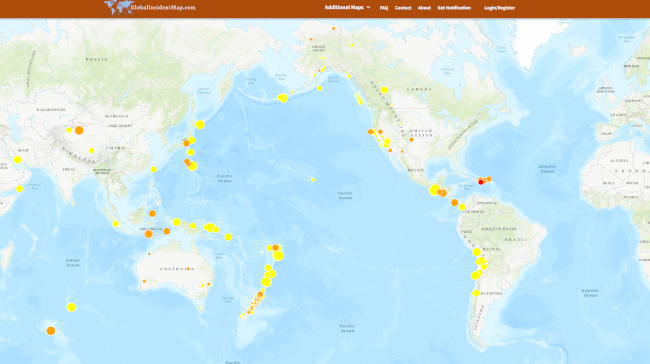Select the orange marker in northern Alaska
The width and height of the screenshot is (650, 364).
[x=334, y=29]
